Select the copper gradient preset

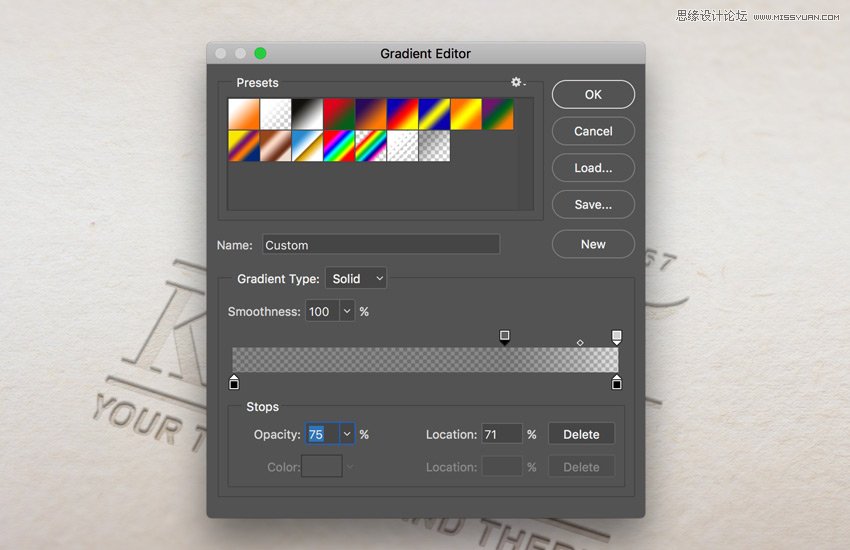pos(275,146)
